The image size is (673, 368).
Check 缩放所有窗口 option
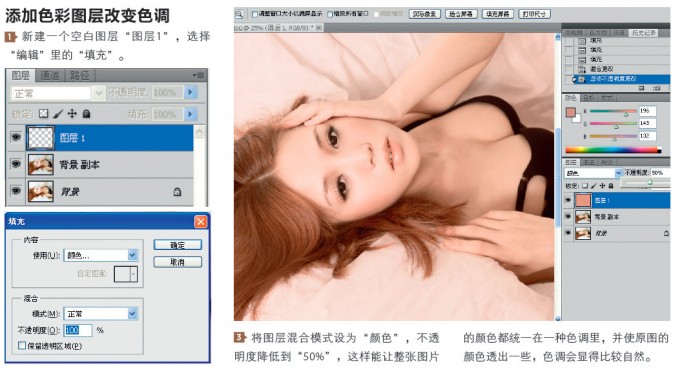pos(330,14)
